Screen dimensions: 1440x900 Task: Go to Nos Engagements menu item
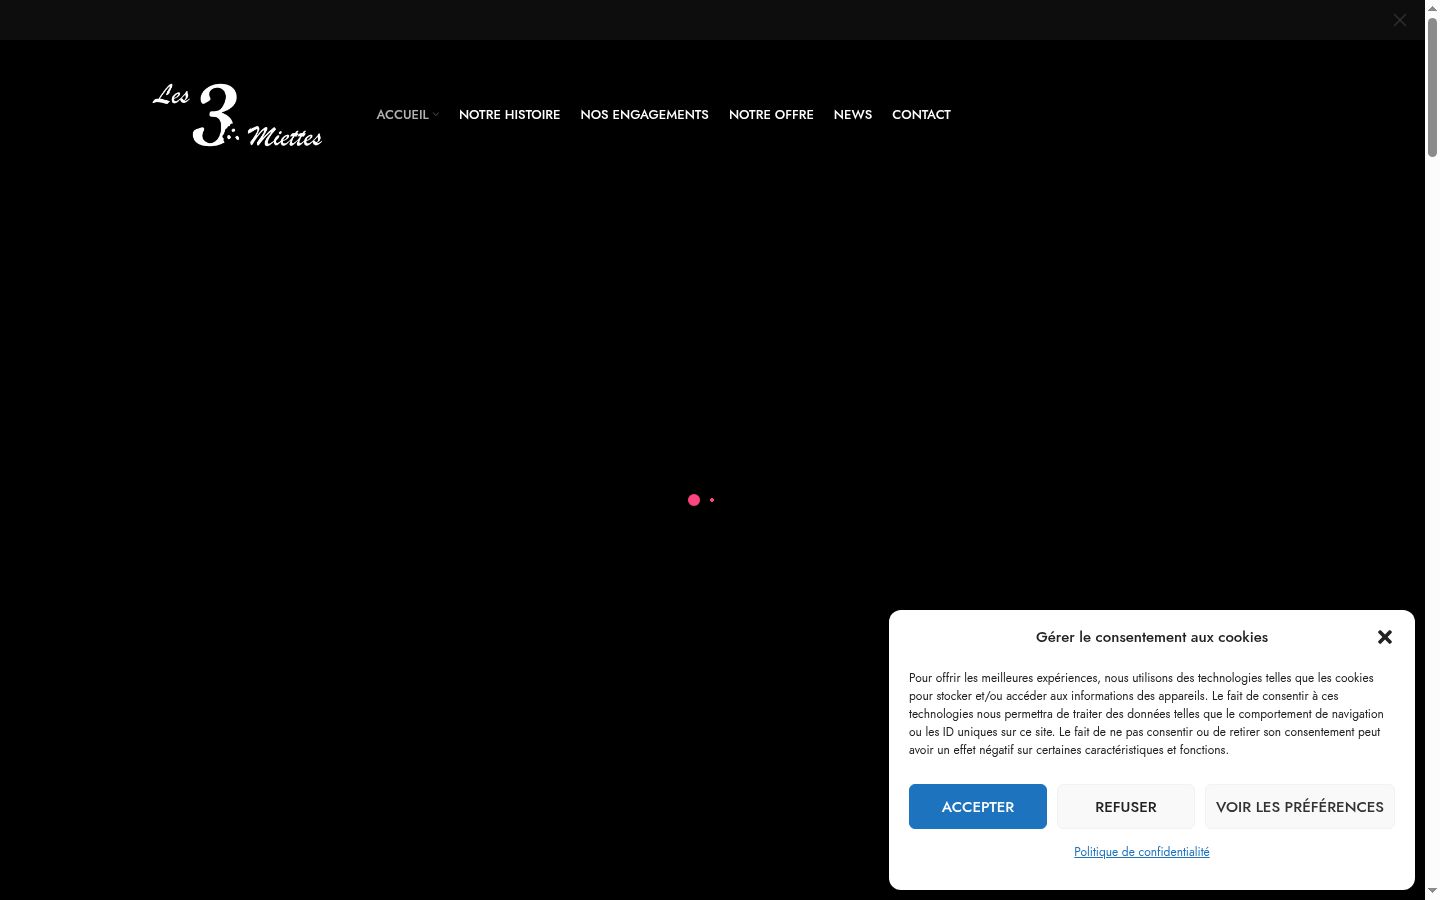644,115
